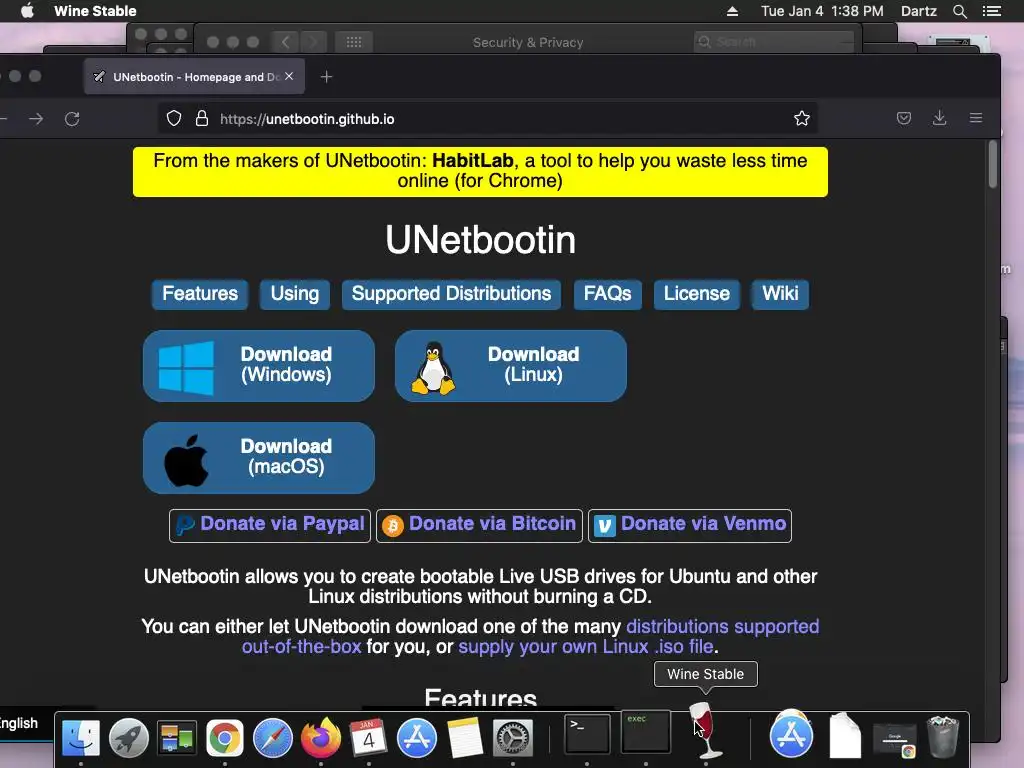Click Download (macOS) button
This screenshot has height=768, width=1024.
(259, 458)
